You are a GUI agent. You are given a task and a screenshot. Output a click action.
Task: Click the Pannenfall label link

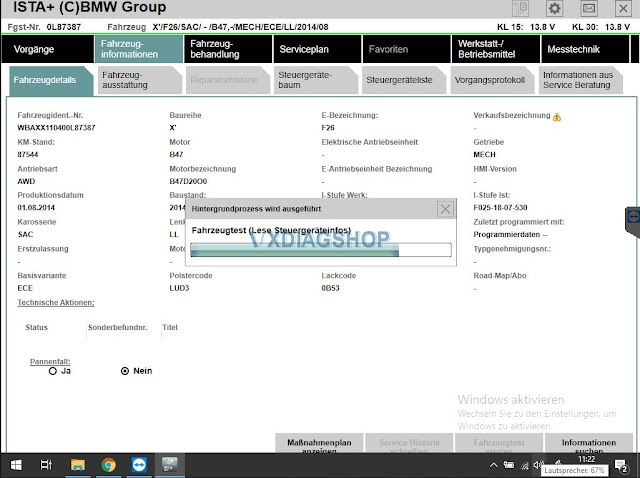coord(50,362)
